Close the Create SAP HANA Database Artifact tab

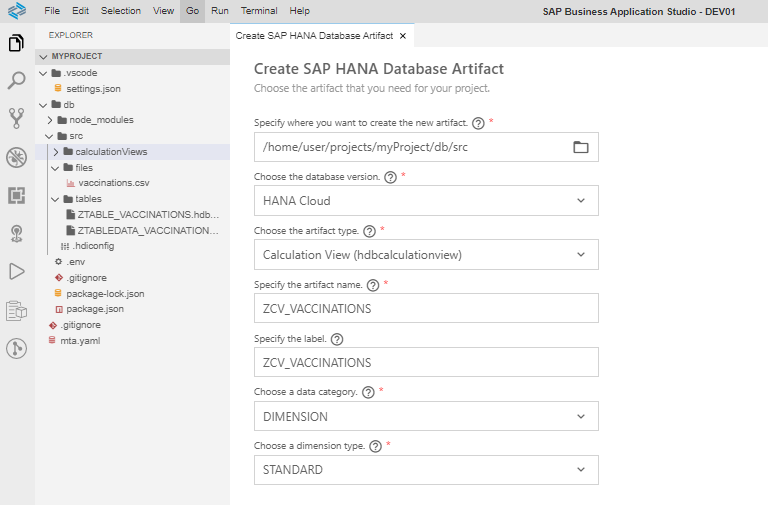click(x=403, y=36)
